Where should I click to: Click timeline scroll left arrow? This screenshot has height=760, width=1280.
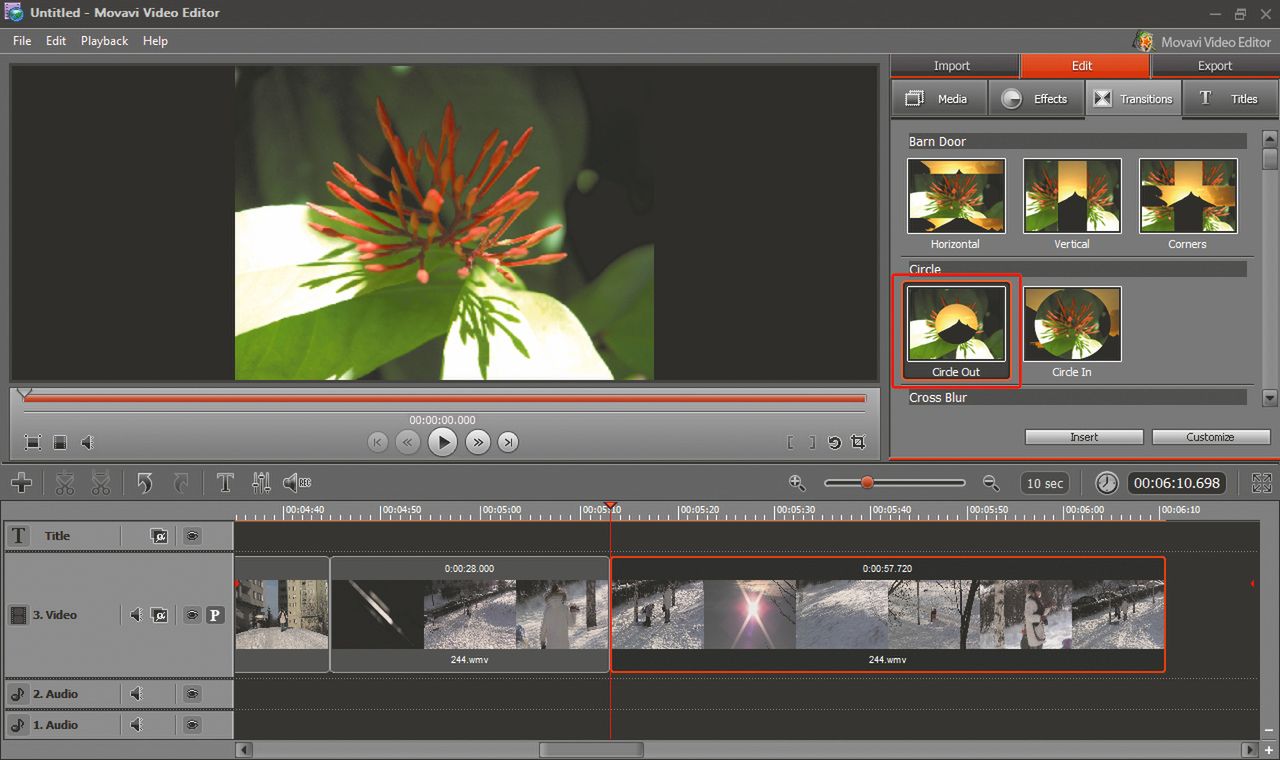coord(242,749)
